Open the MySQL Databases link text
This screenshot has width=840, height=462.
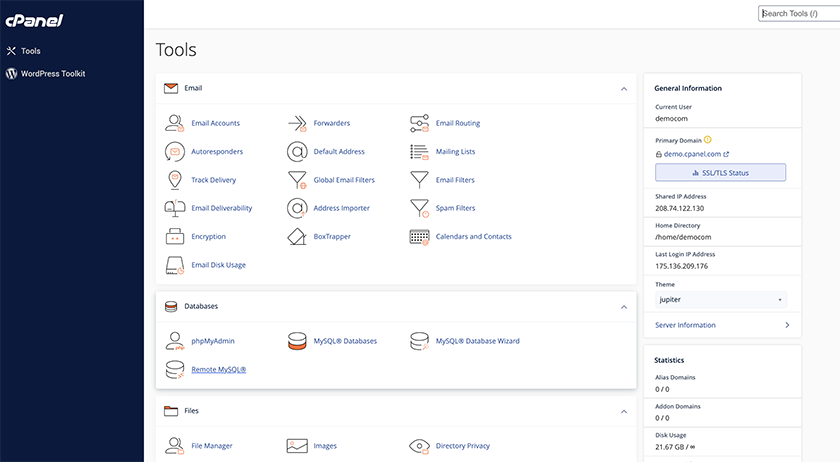tap(345, 341)
